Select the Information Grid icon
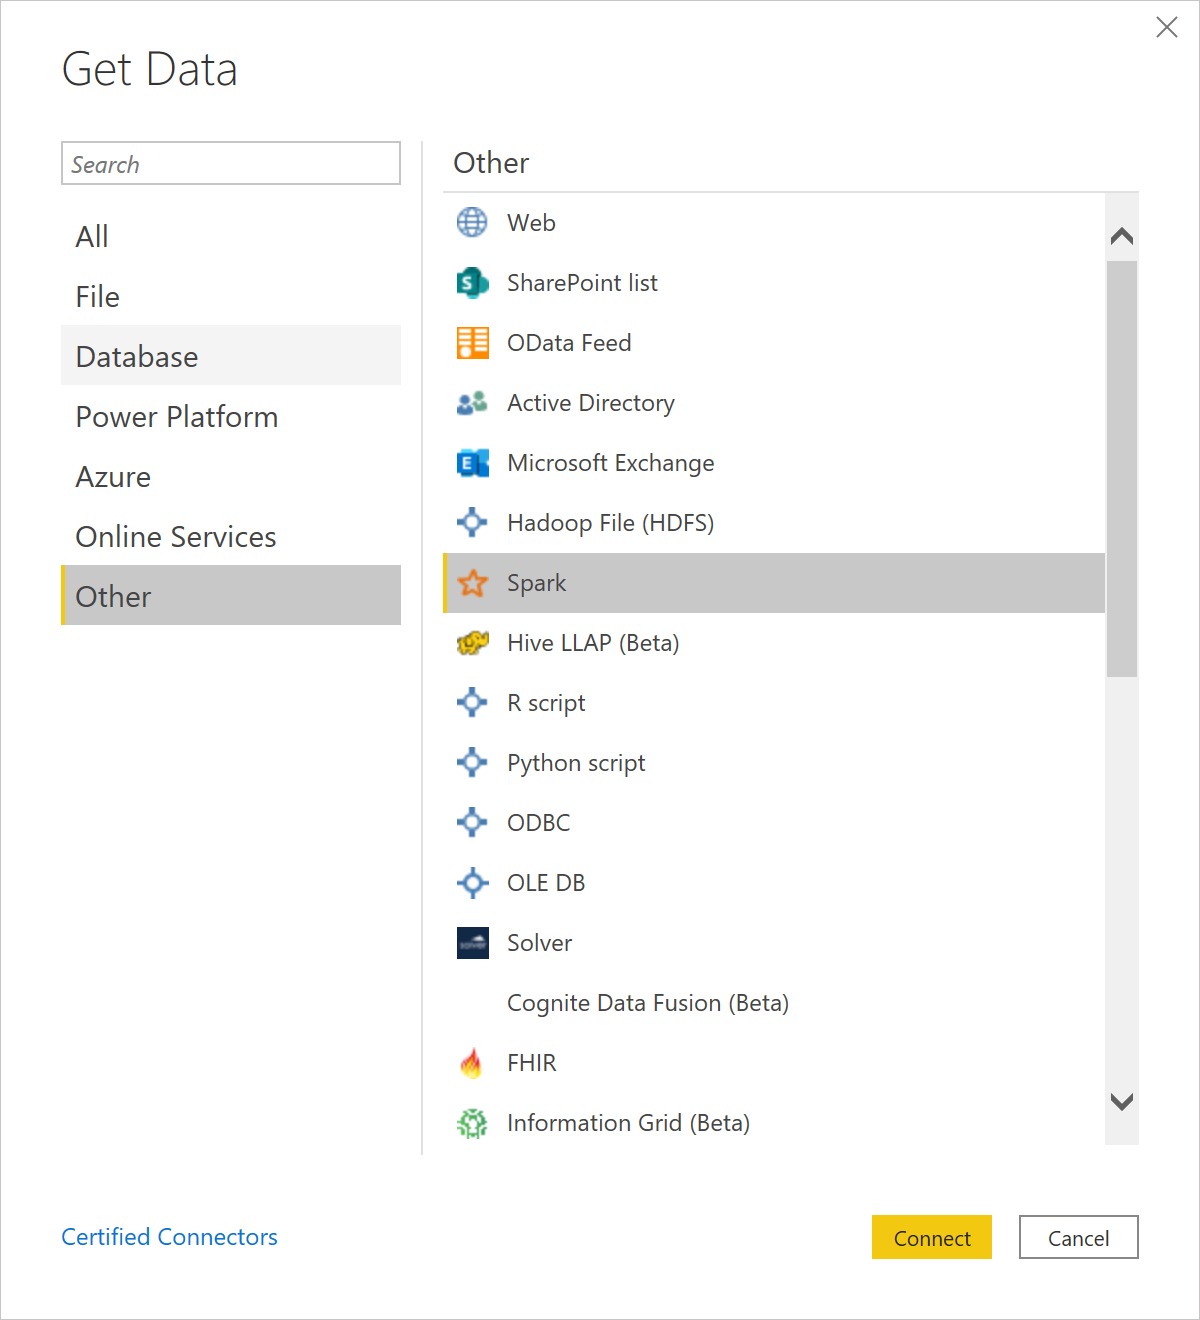This screenshot has width=1200, height=1320. [472, 1123]
